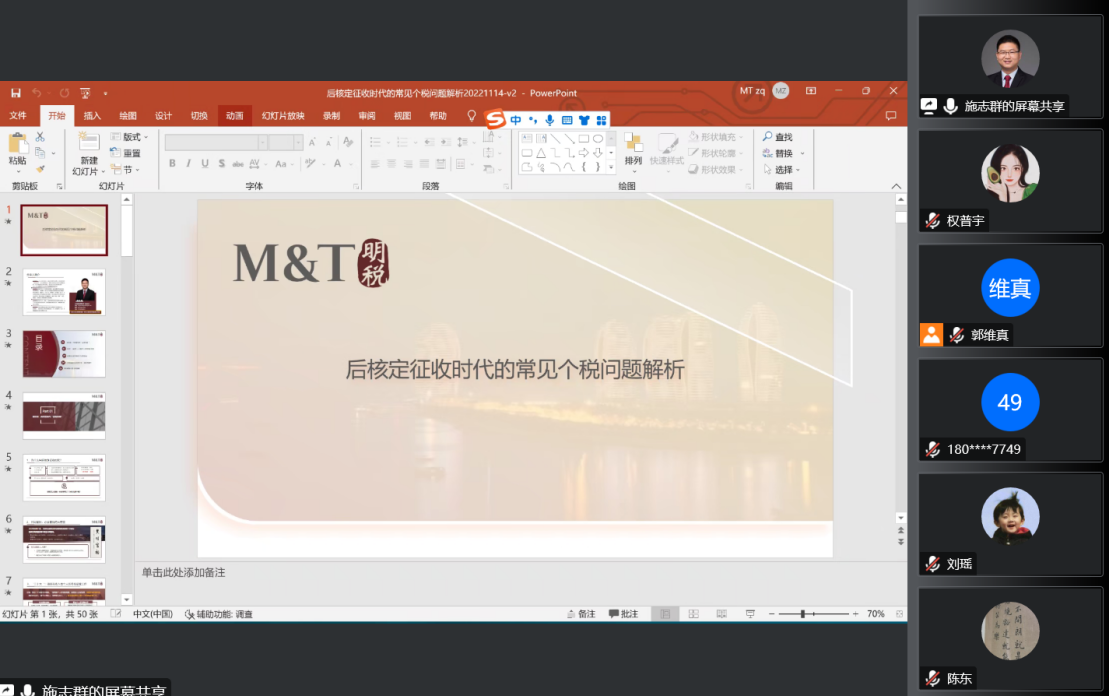This screenshot has height=696, width=1109.
Task: Toggle the Comments (批注) pane in status bar
Action: pos(622,614)
